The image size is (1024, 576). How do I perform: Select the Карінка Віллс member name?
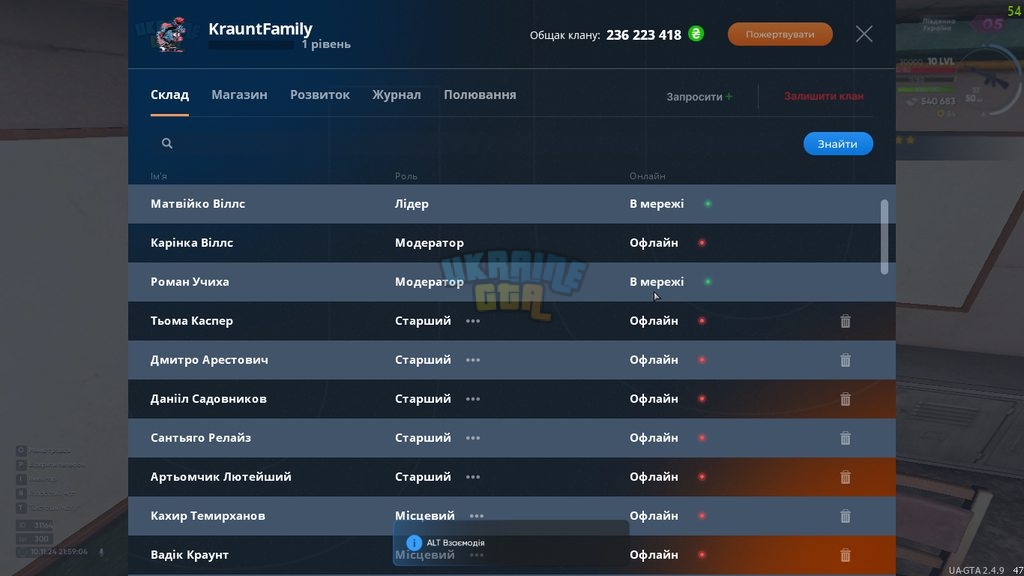point(191,243)
